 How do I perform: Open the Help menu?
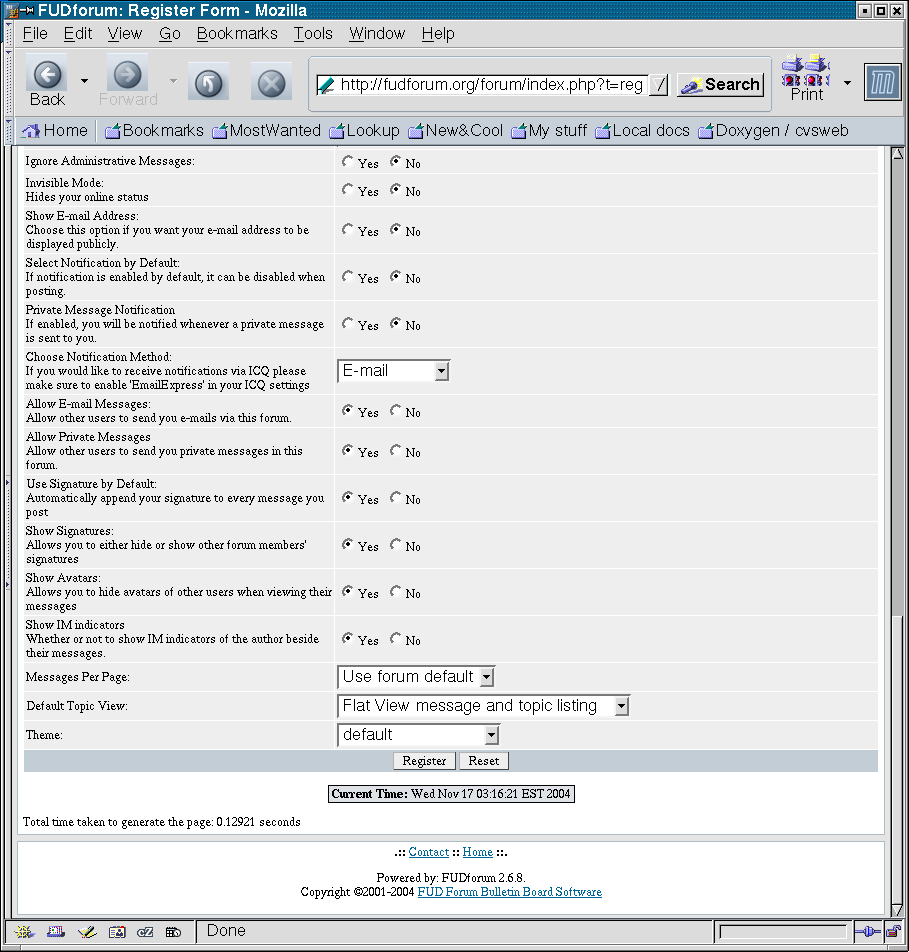(438, 34)
